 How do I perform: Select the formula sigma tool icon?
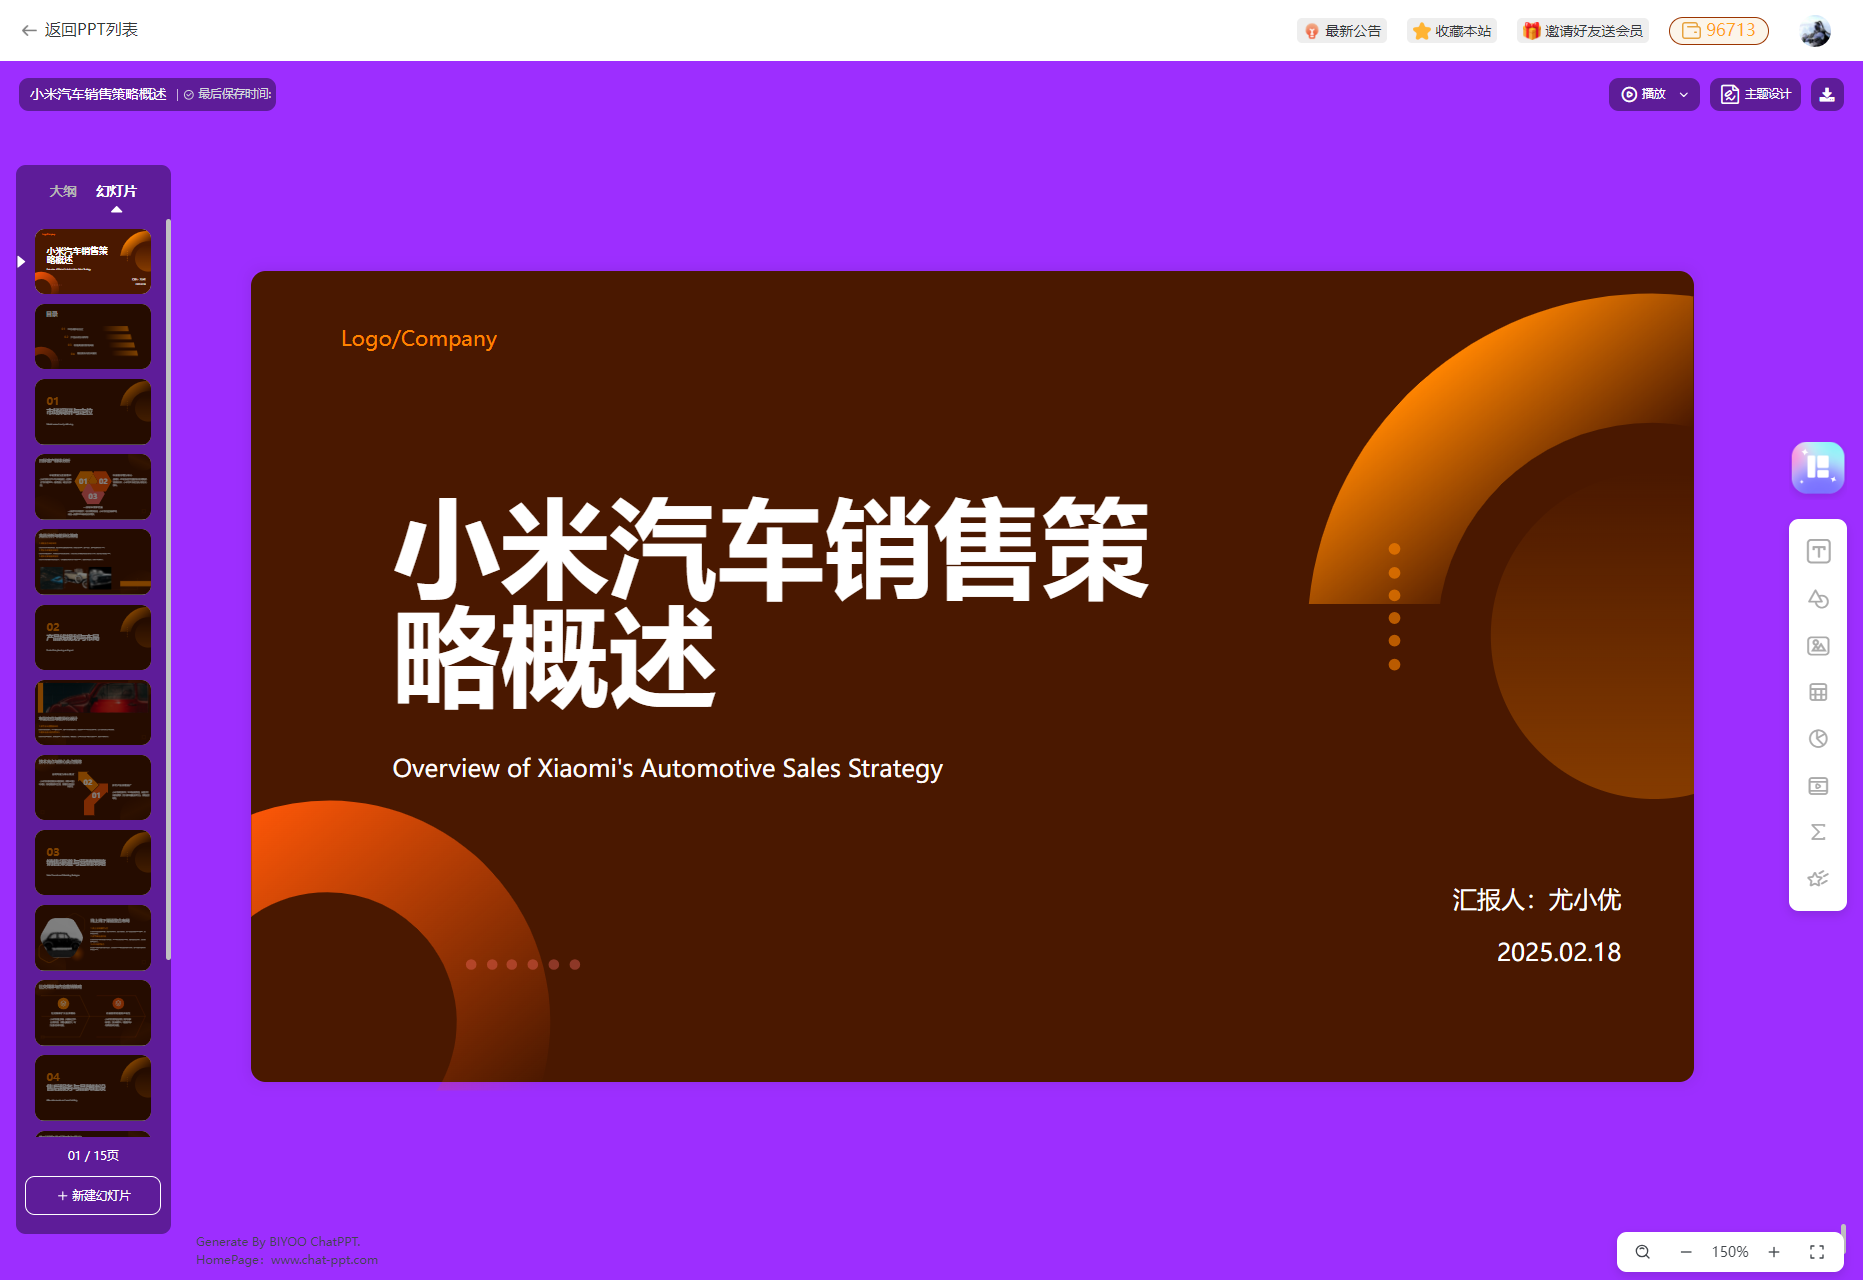tap(1818, 832)
